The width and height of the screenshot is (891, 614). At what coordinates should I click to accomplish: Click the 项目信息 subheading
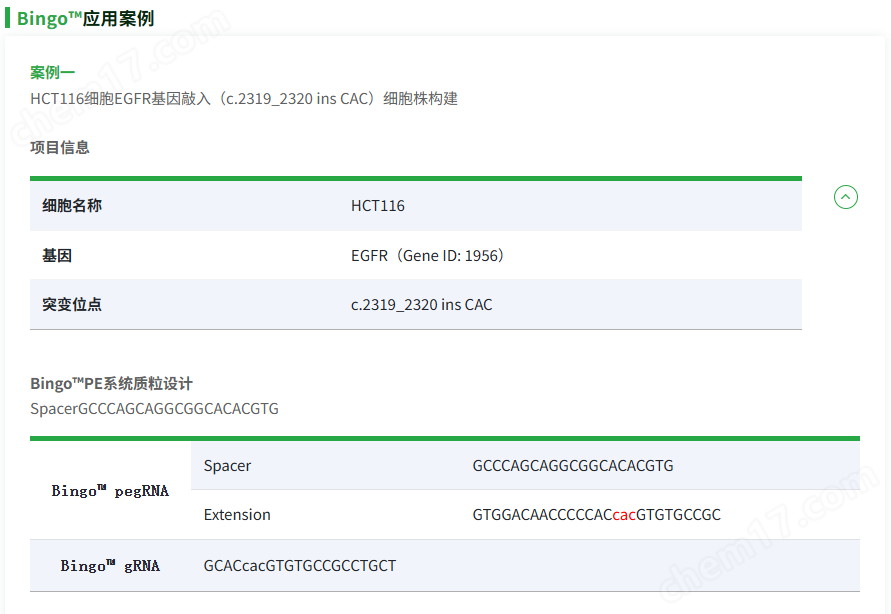click(60, 148)
